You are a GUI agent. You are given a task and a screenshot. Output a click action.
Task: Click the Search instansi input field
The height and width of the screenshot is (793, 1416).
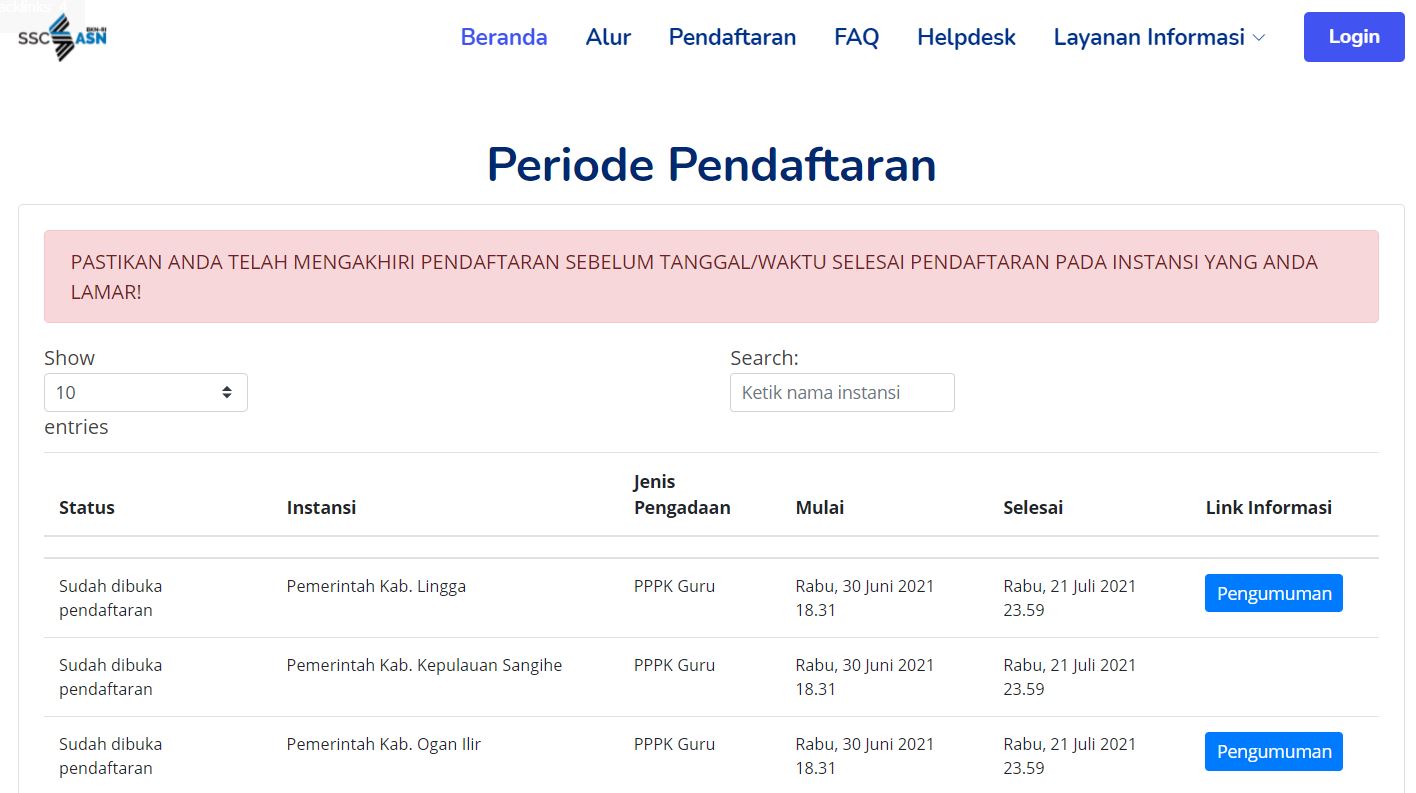(841, 392)
